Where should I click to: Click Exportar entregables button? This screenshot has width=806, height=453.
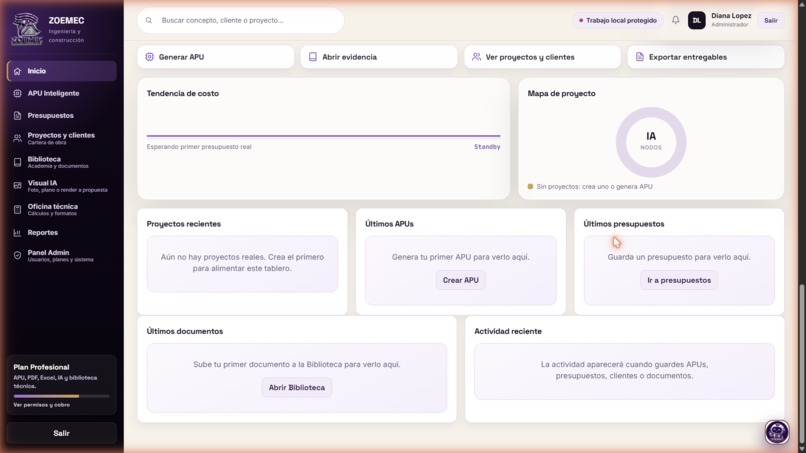(706, 57)
